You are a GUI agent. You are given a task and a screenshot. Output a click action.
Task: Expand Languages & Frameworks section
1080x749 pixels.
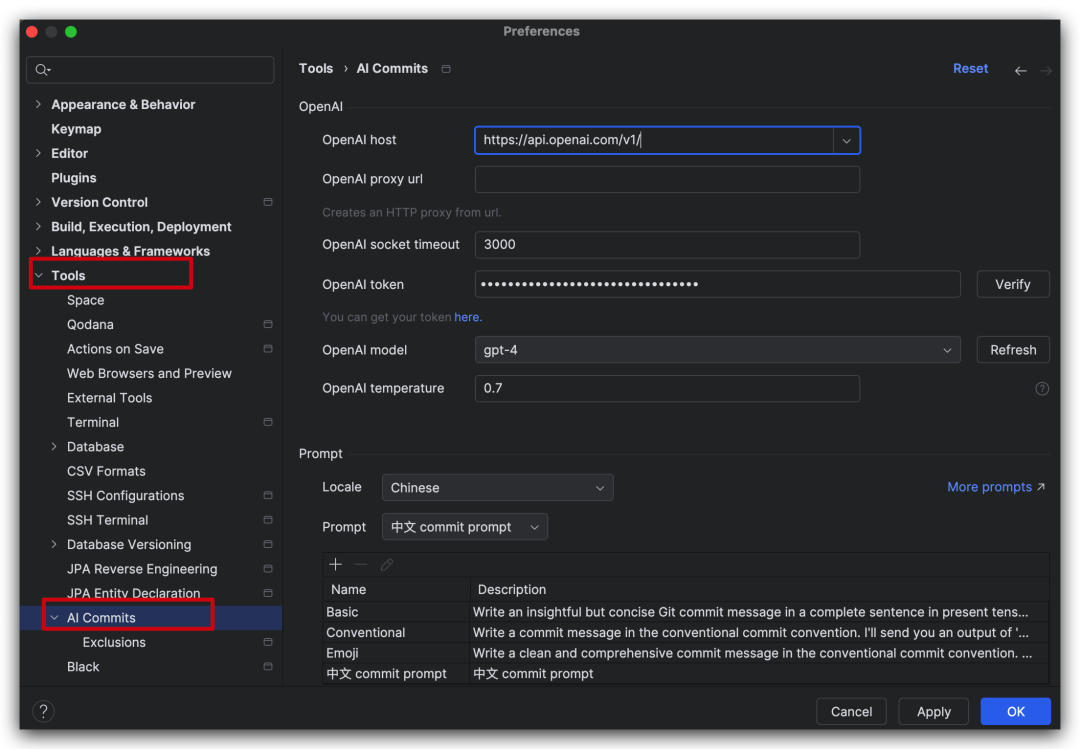[39, 251]
